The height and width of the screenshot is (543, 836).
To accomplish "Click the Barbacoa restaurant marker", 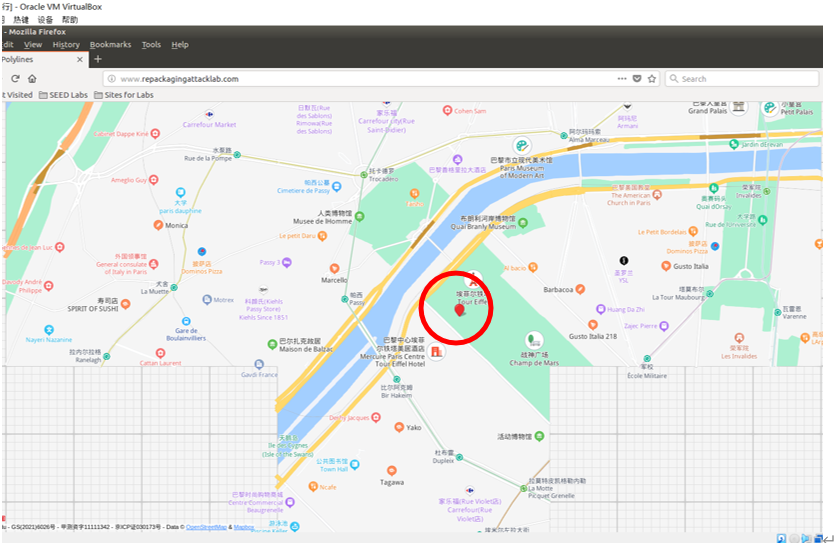I will point(580,289).
